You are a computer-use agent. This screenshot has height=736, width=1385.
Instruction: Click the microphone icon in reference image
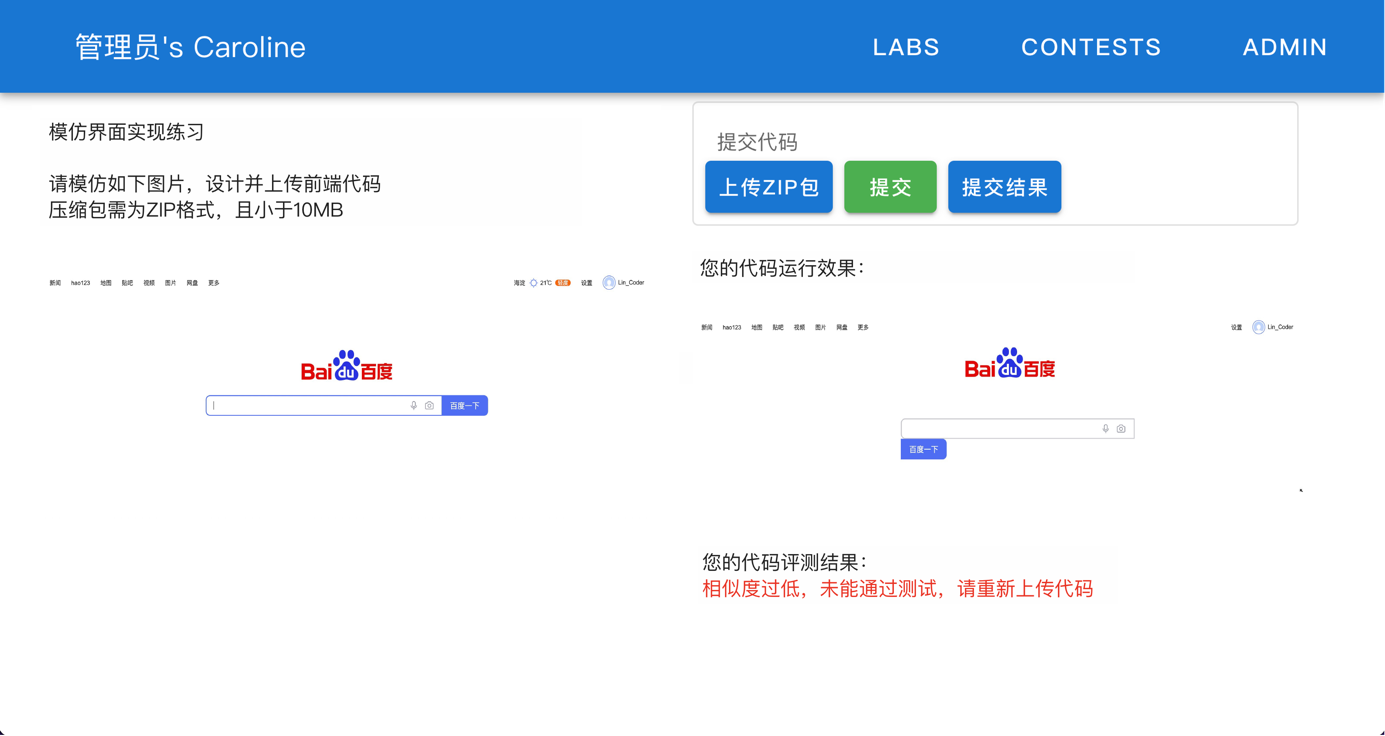point(414,406)
